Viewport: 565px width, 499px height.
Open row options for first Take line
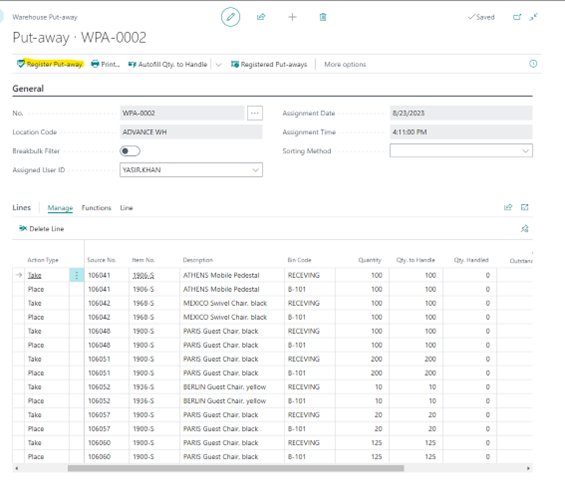pos(76,275)
